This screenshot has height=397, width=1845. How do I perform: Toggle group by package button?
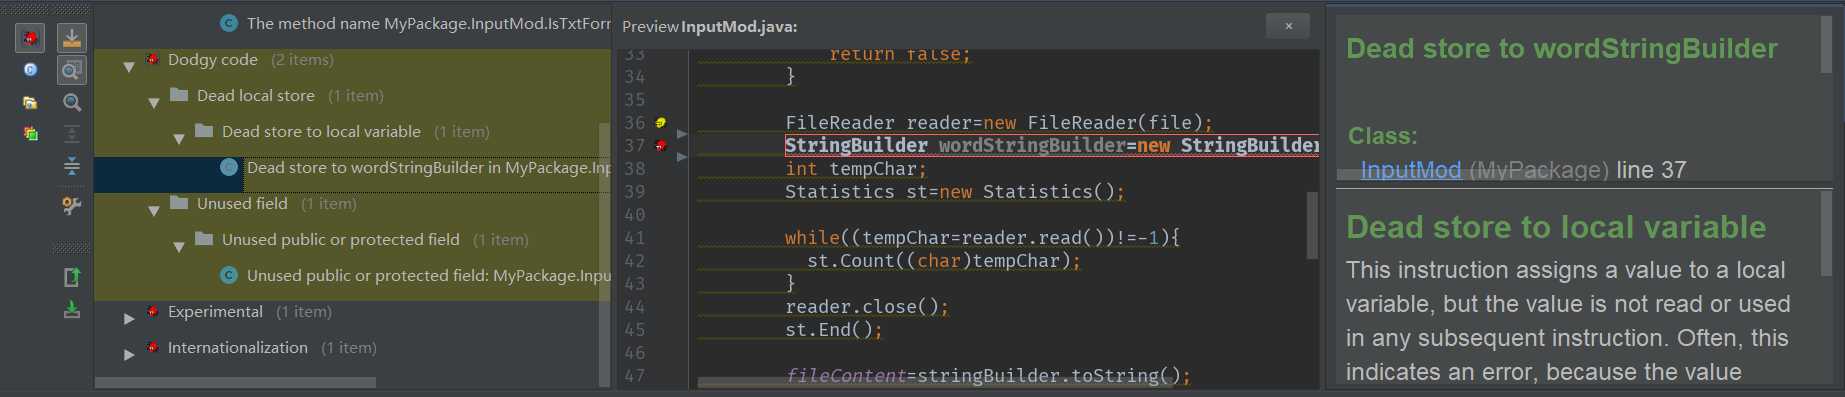click(30, 102)
